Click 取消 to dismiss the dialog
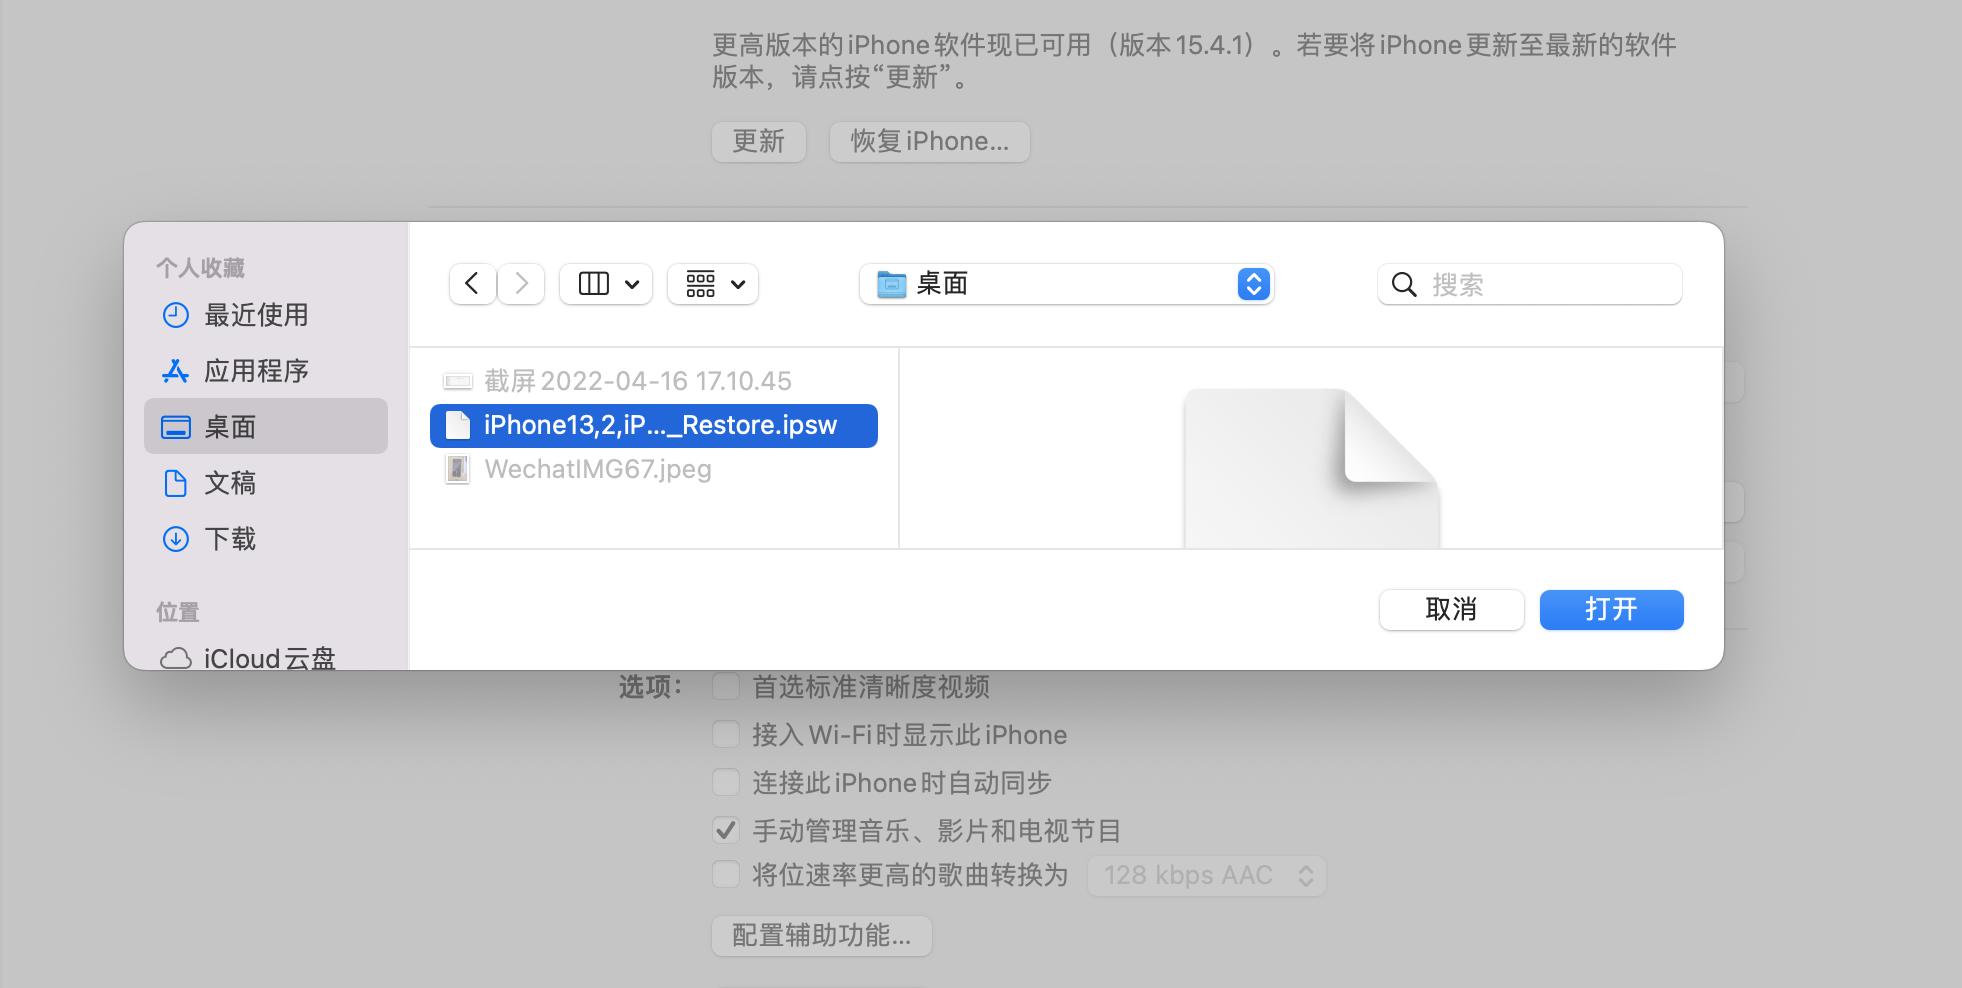The width and height of the screenshot is (1962, 988). pyautogui.click(x=1451, y=609)
